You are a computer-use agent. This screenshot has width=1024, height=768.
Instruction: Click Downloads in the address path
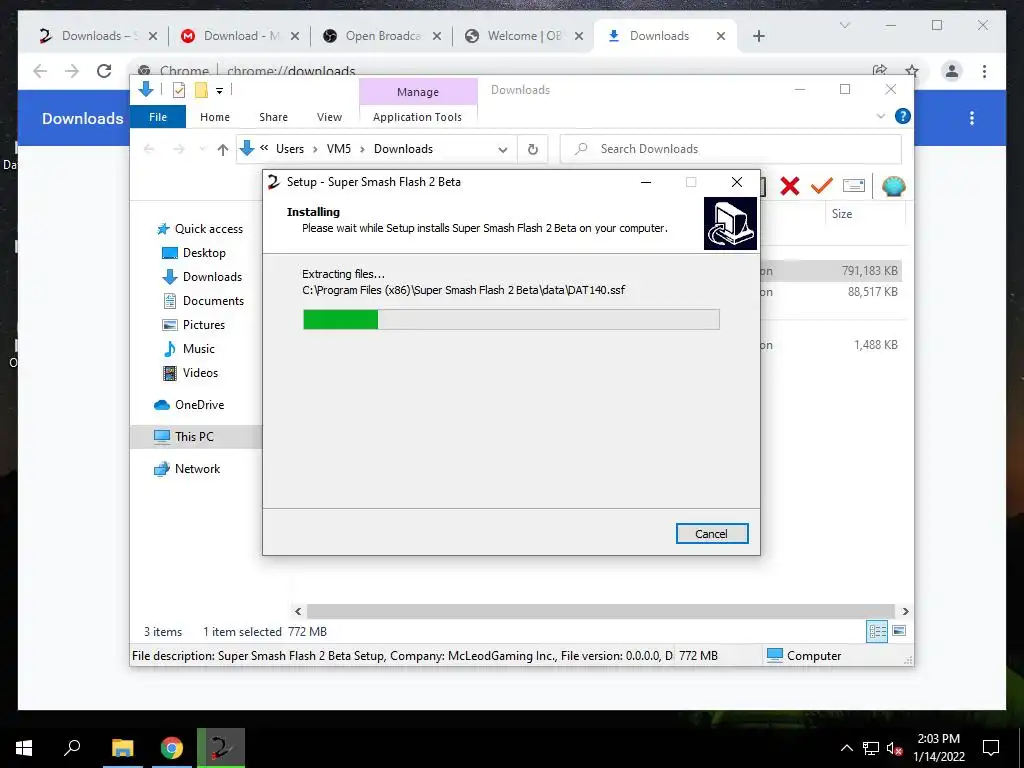pos(403,149)
